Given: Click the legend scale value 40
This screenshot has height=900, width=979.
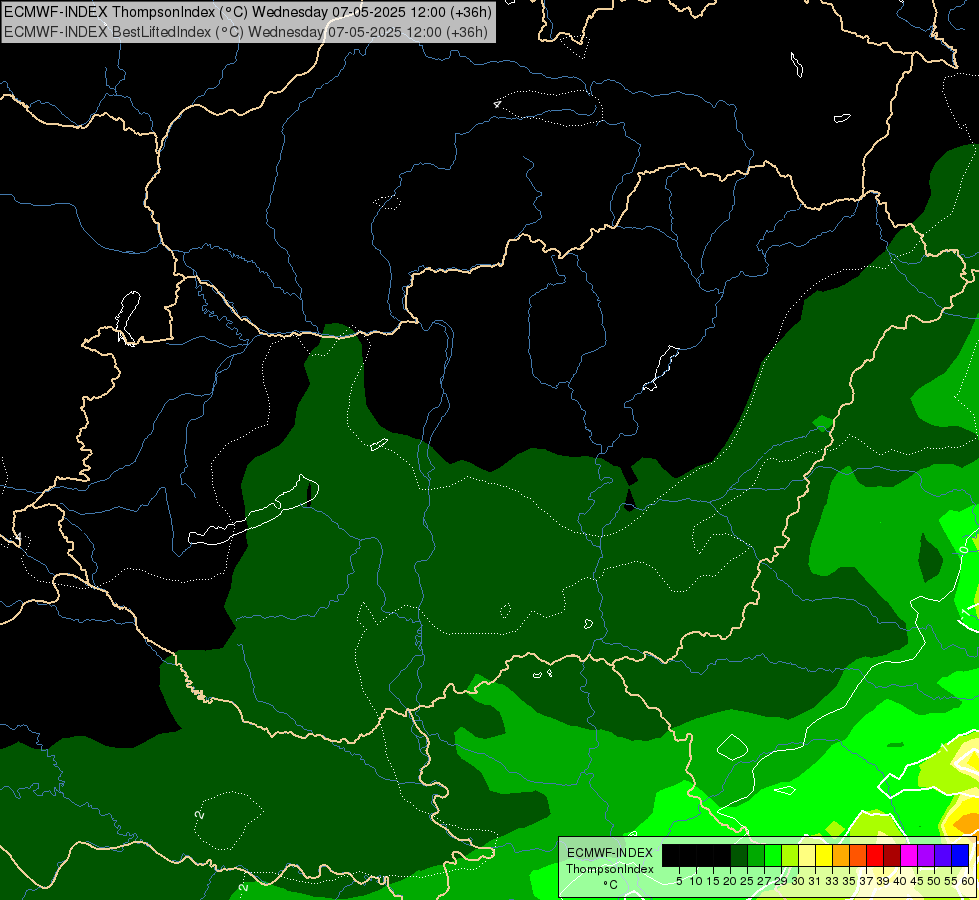Looking at the screenshot, I should pyautogui.click(x=900, y=881).
